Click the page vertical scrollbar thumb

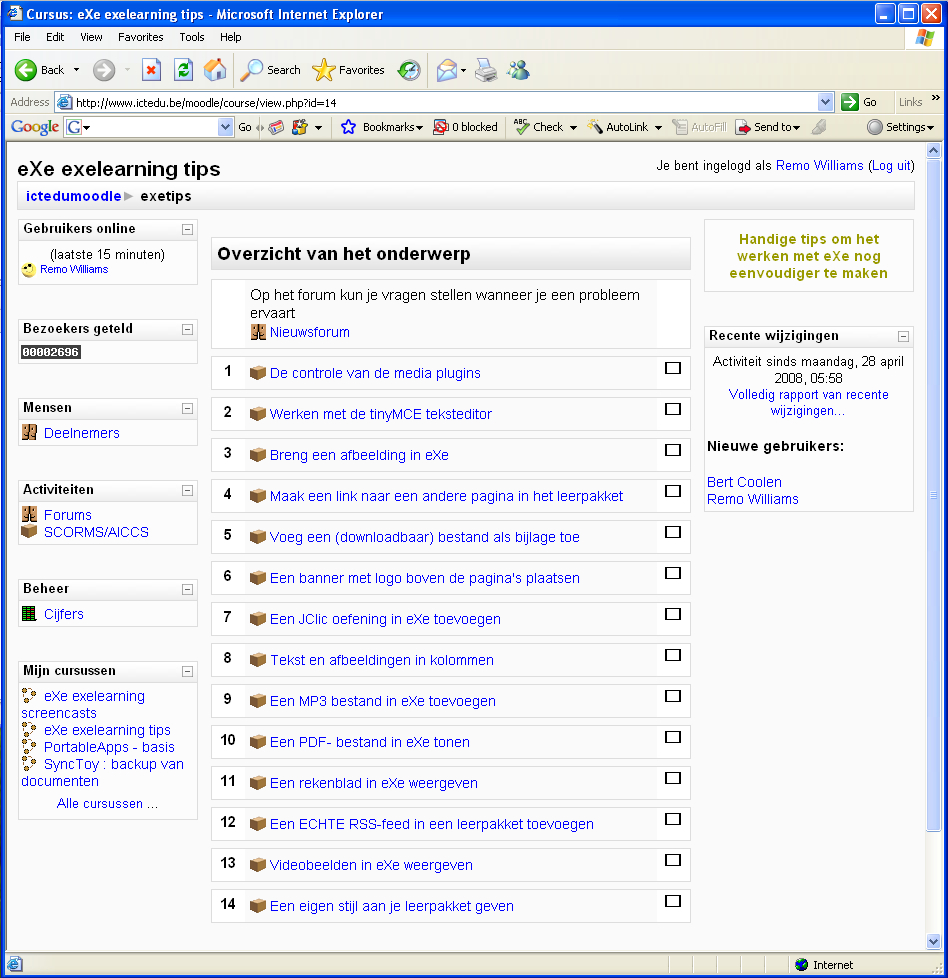(933, 495)
